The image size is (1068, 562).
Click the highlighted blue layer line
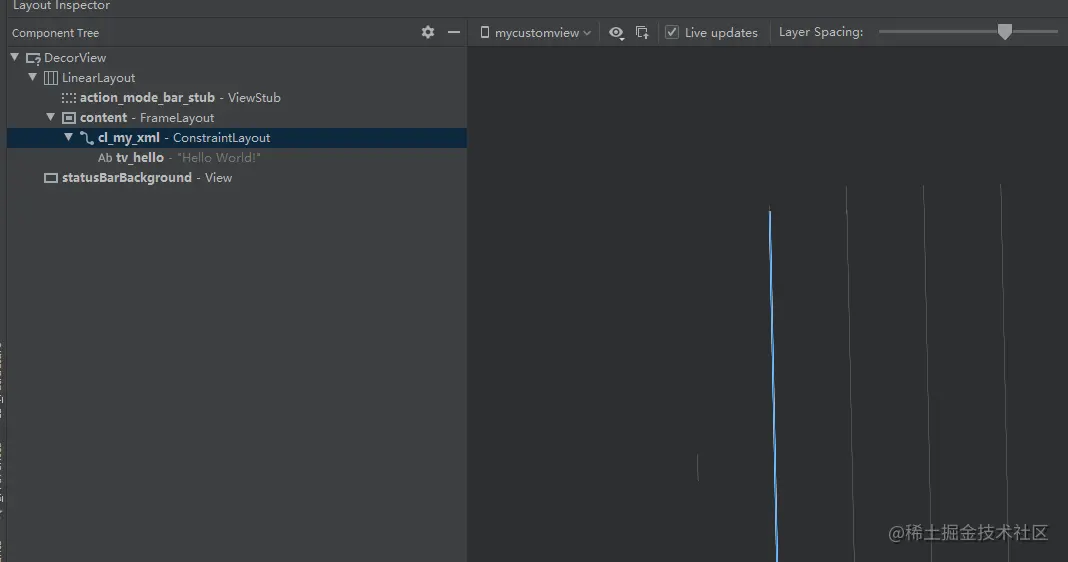(x=773, y=385)
